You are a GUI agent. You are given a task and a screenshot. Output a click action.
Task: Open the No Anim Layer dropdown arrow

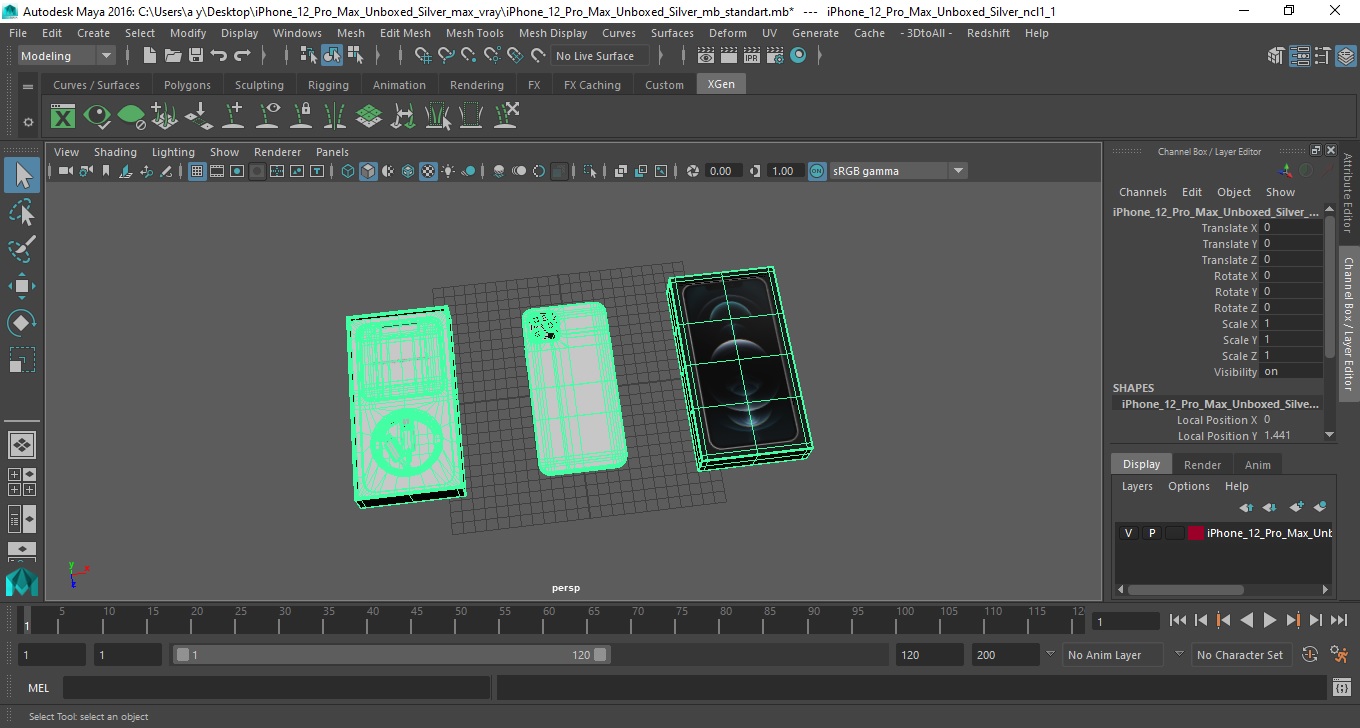tap(1049, 654)
